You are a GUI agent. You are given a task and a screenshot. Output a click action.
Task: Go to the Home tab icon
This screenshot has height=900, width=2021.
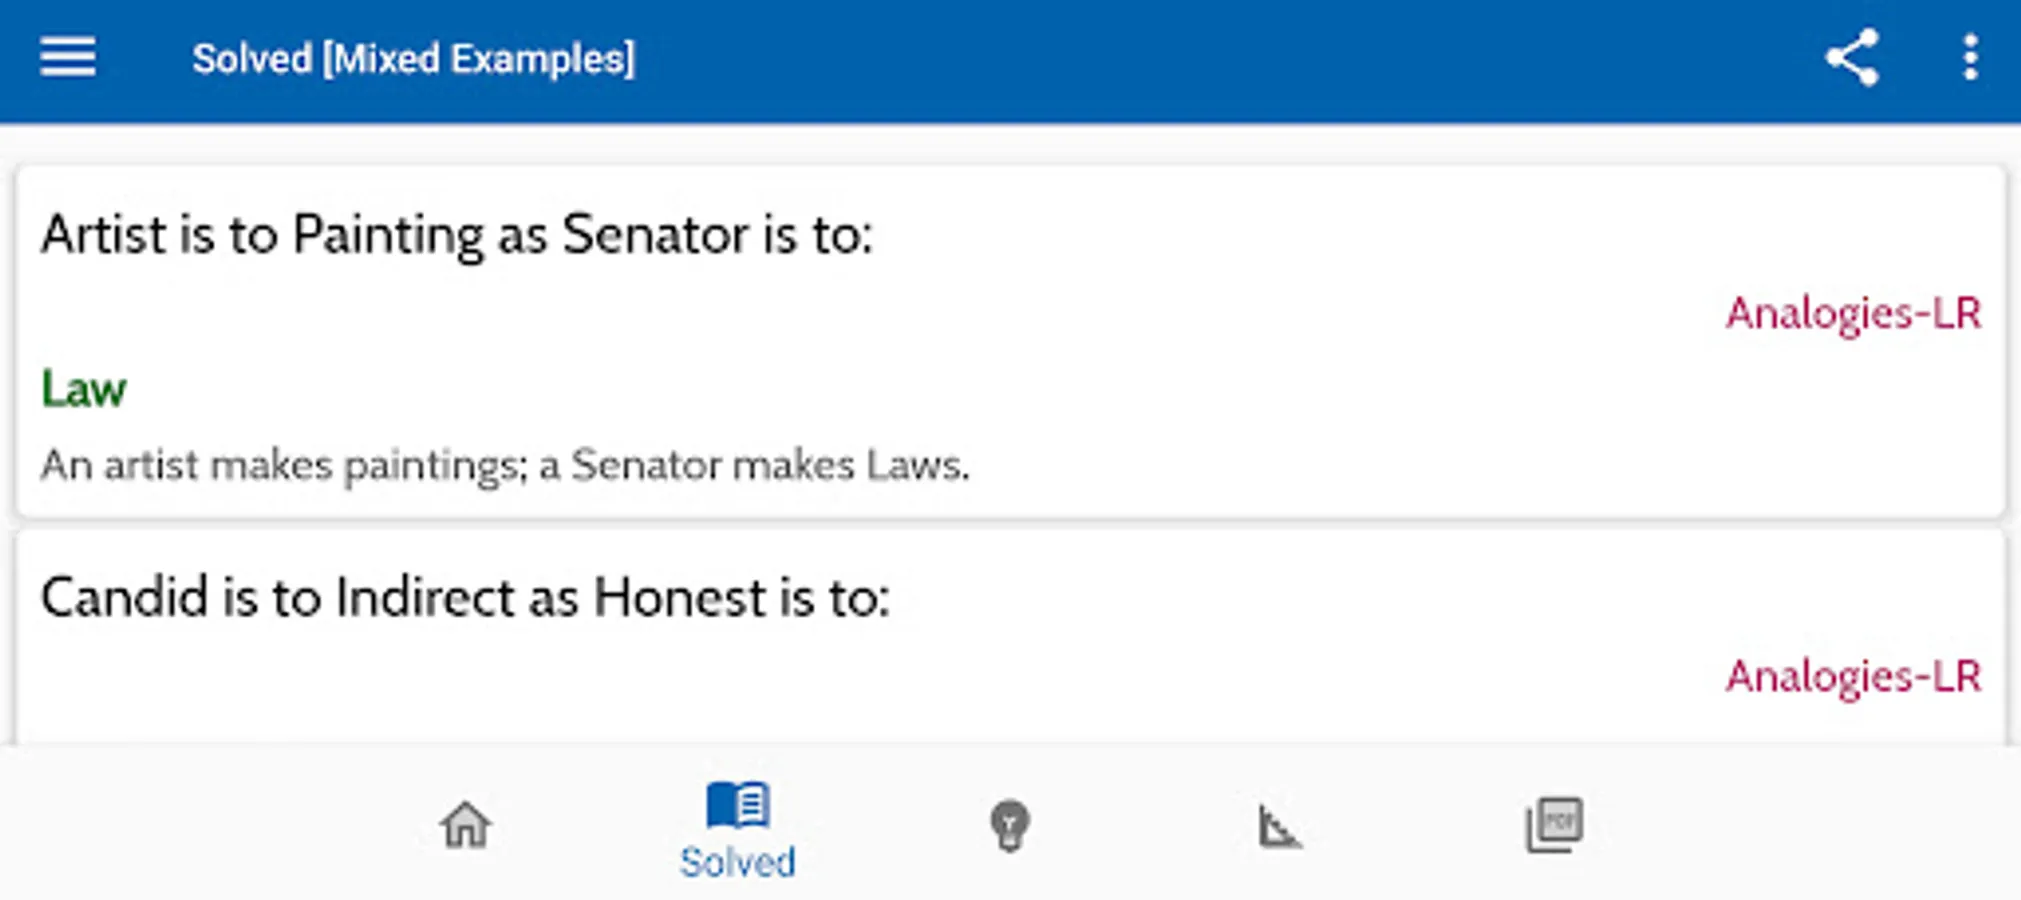tap(466, 826)
